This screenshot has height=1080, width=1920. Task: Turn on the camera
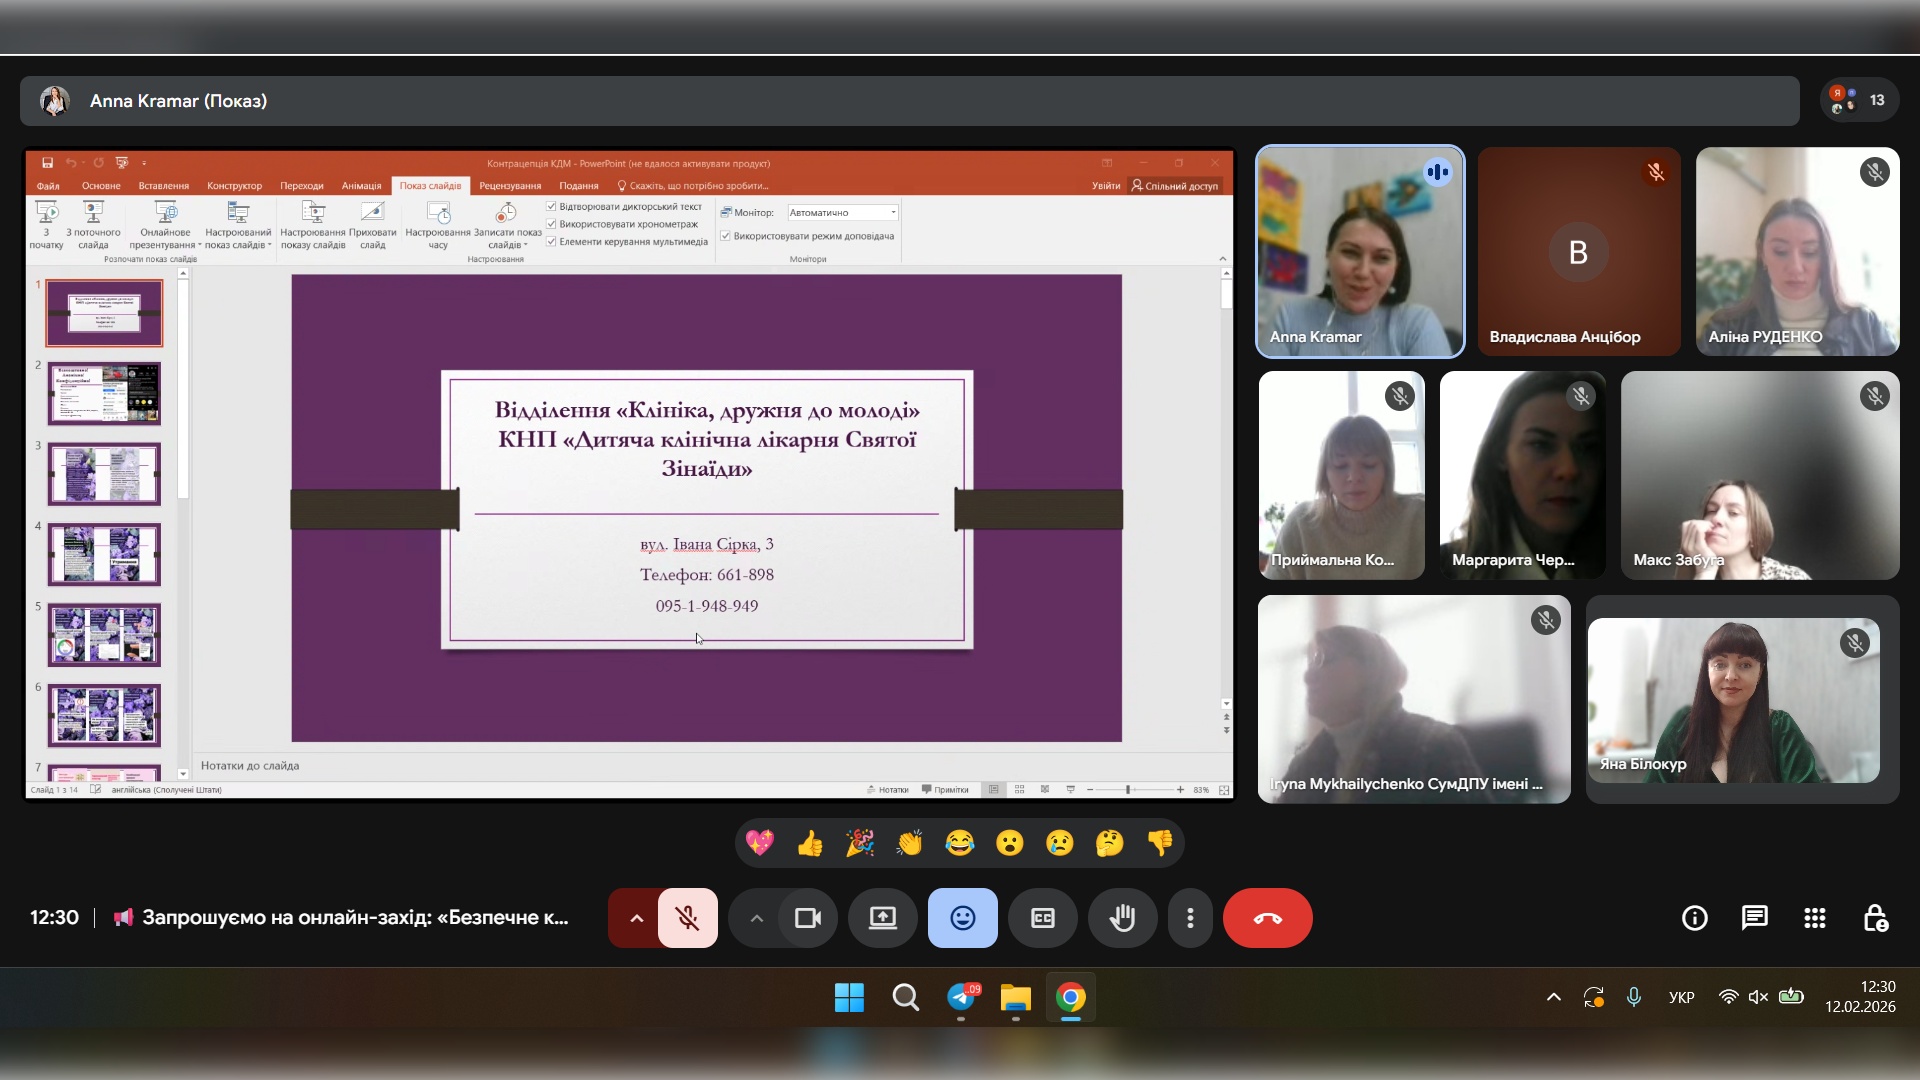point(807,918)
